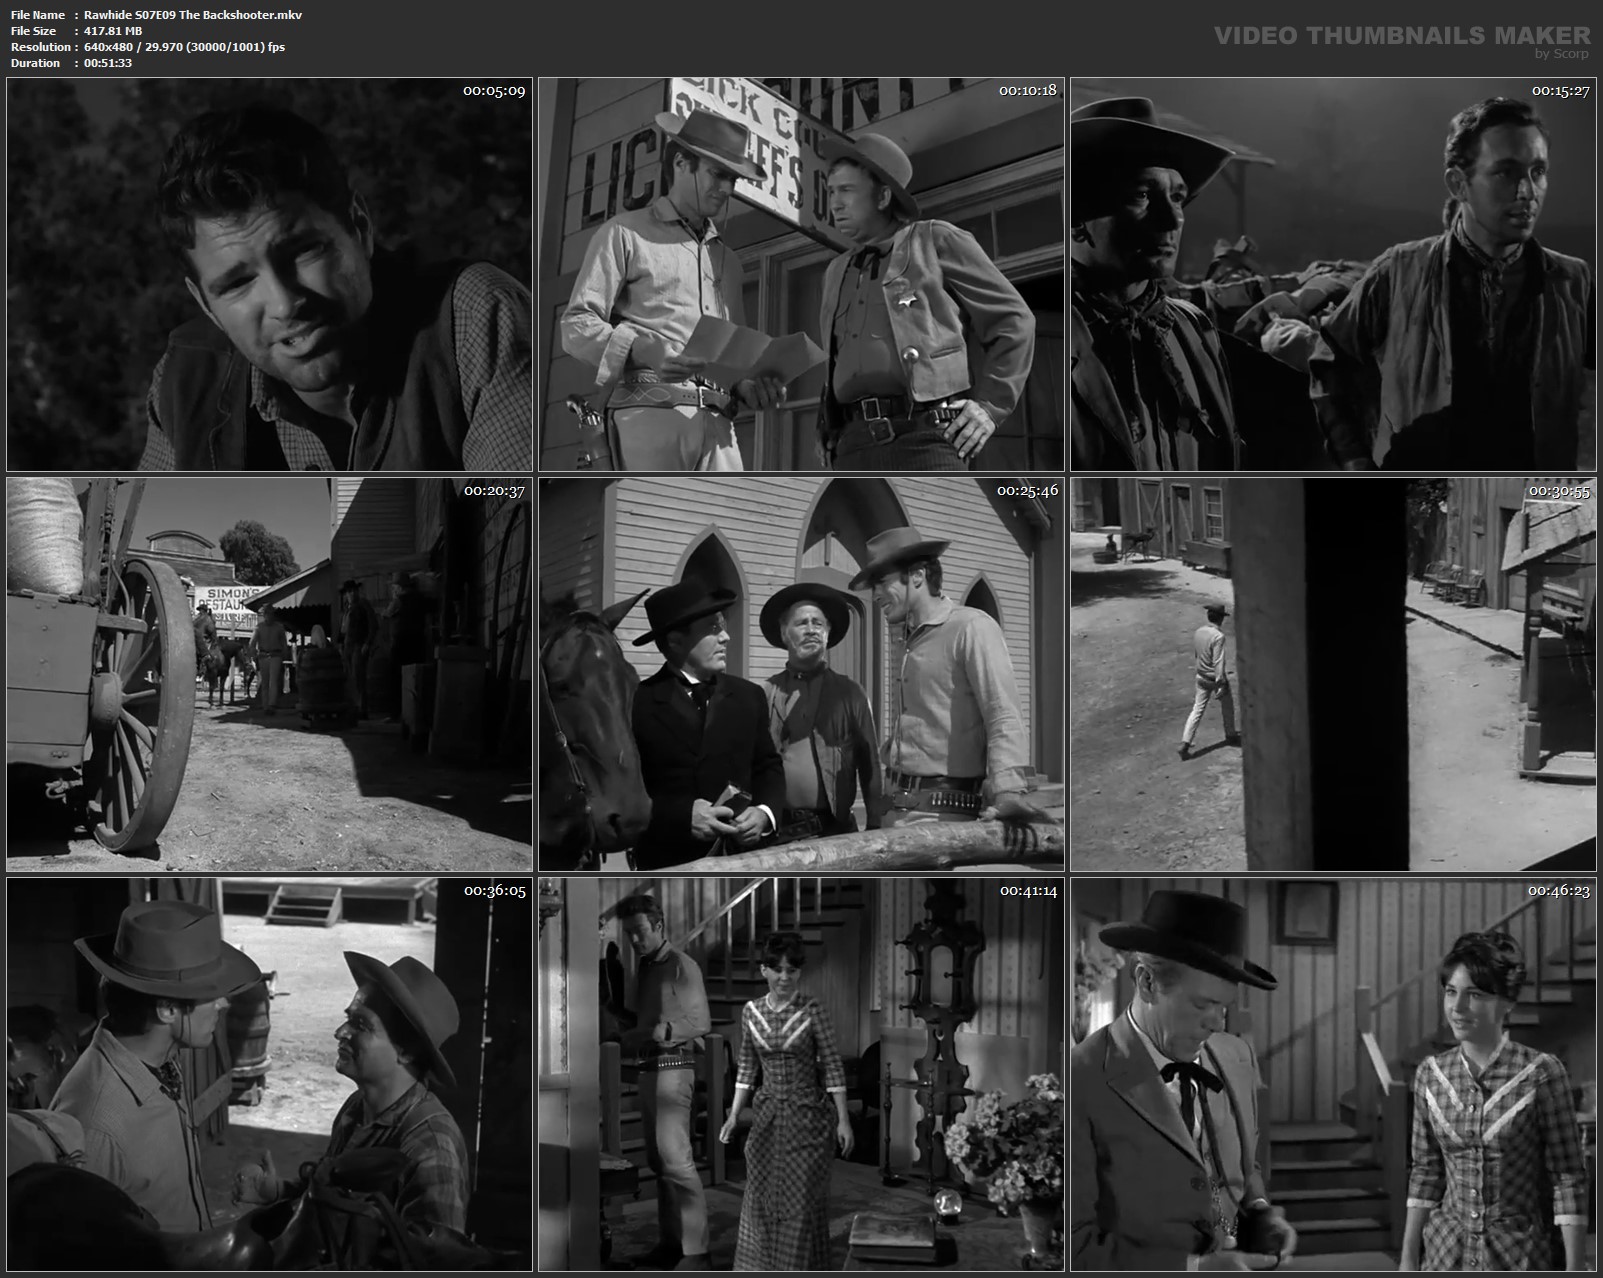Click the 00:05:09 timestamp label
Viewport: 1603px width, 1278px height.
click(x=493, y=91)
